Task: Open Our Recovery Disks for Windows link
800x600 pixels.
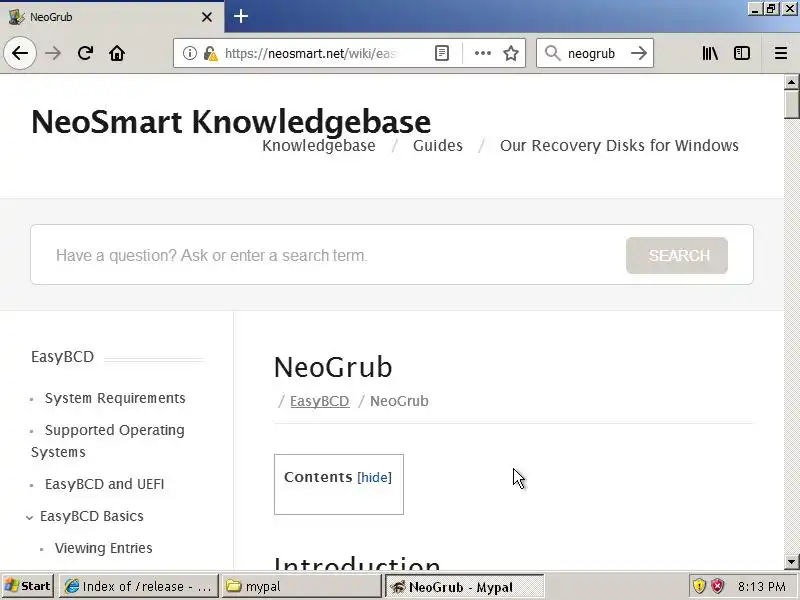Action: click(619, 145)
